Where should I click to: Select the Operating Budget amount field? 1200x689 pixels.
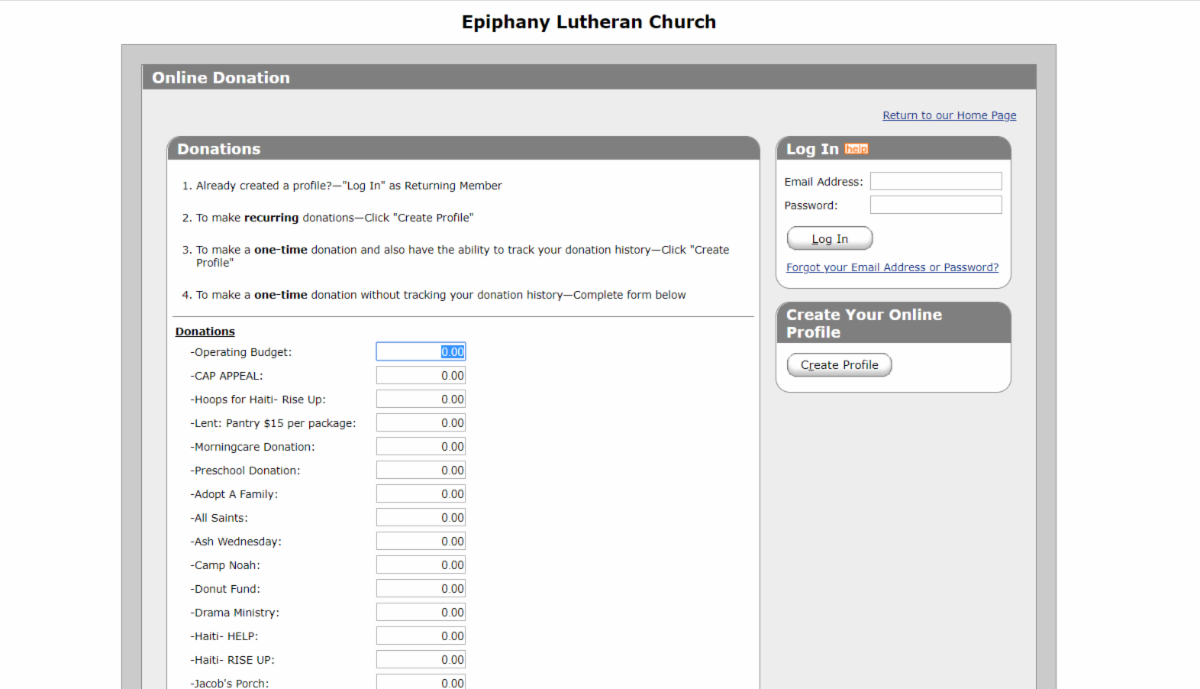421,352
